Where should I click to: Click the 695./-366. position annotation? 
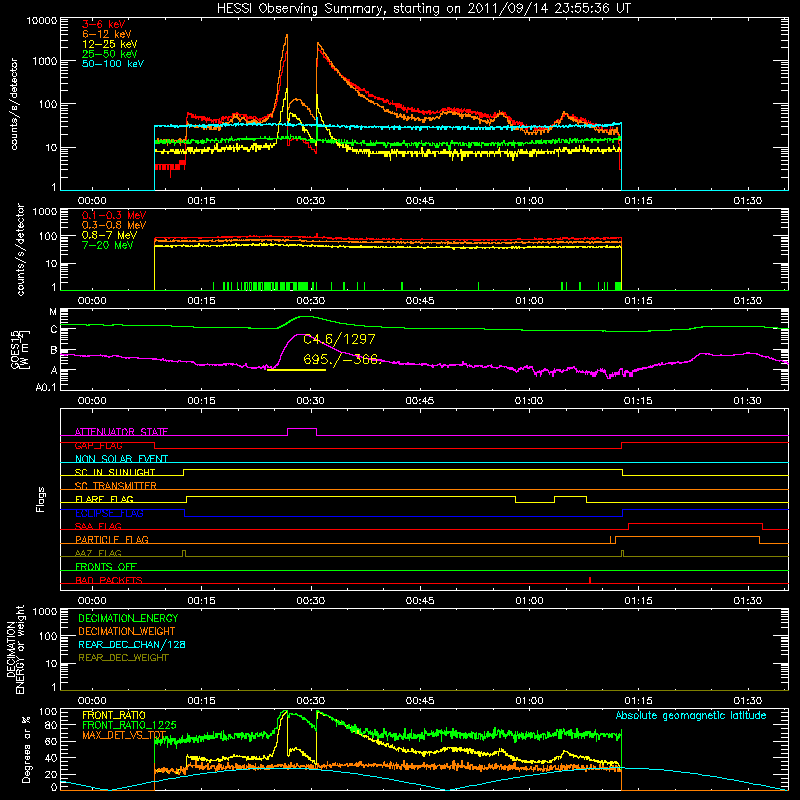tap(340, 359)
